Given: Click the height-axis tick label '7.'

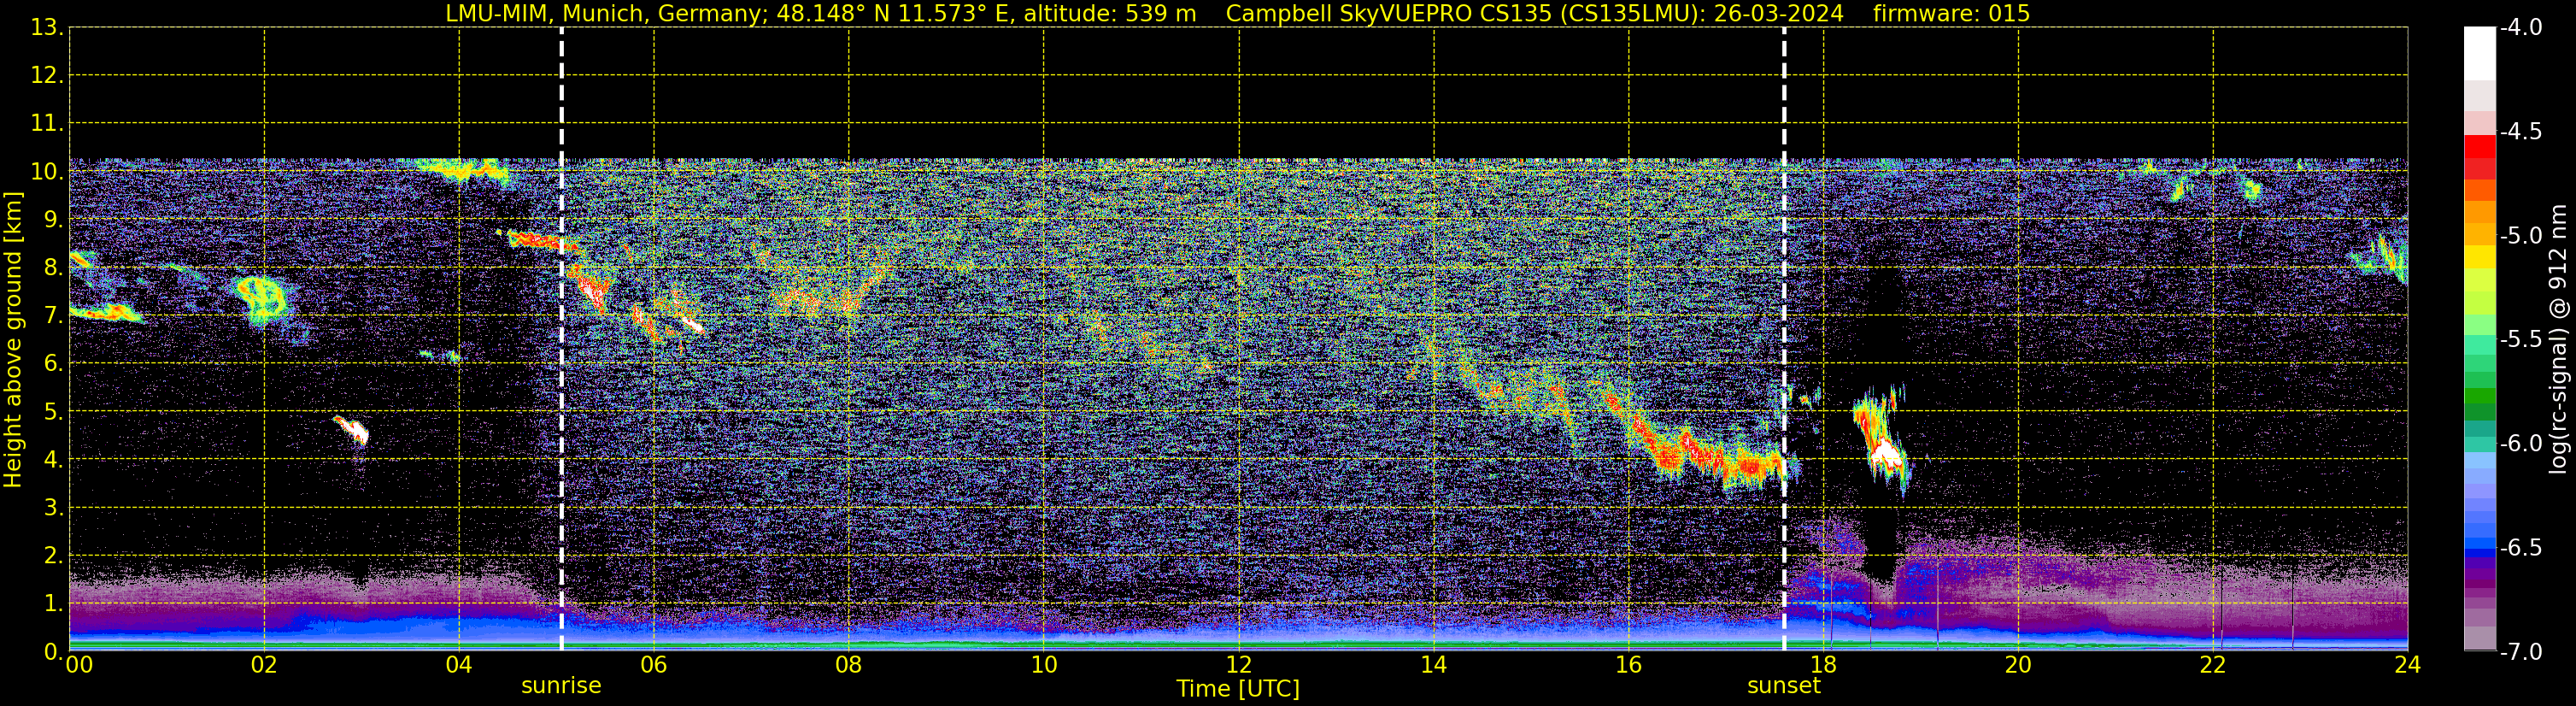Looking at the screenshot, I should tap(53, 316).
